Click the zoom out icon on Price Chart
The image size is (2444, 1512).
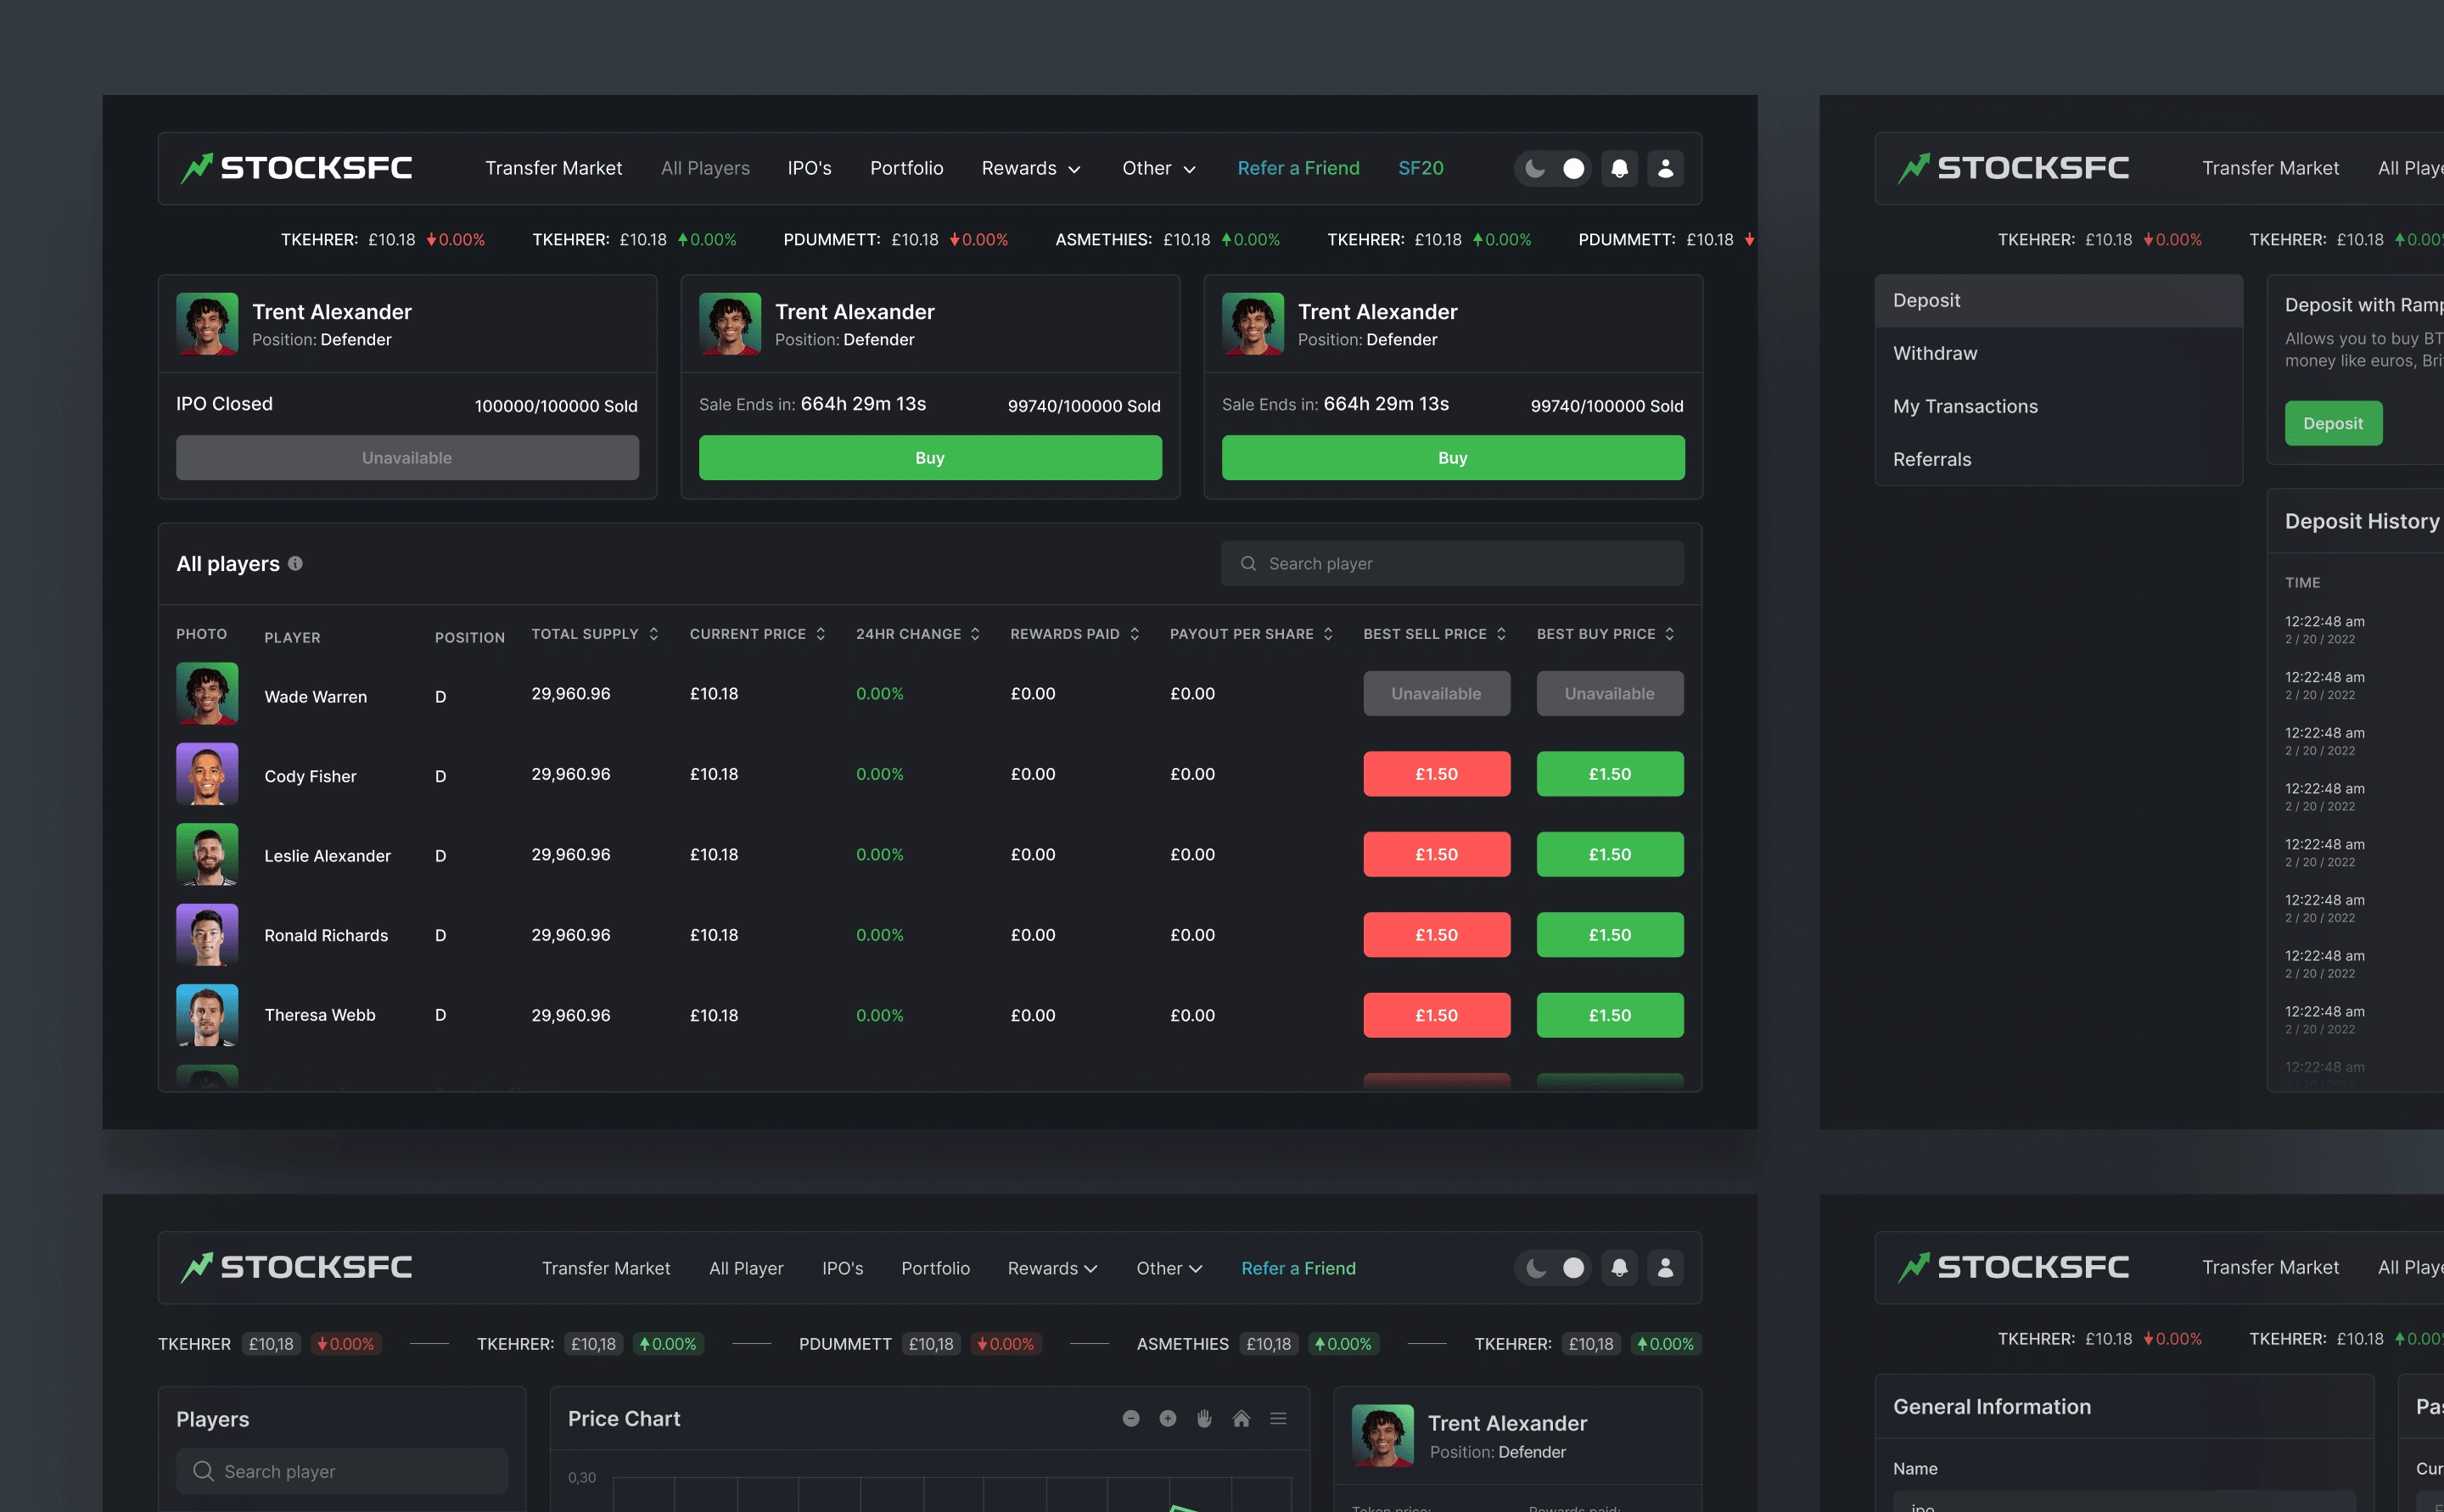[x=1131, y=1418]
